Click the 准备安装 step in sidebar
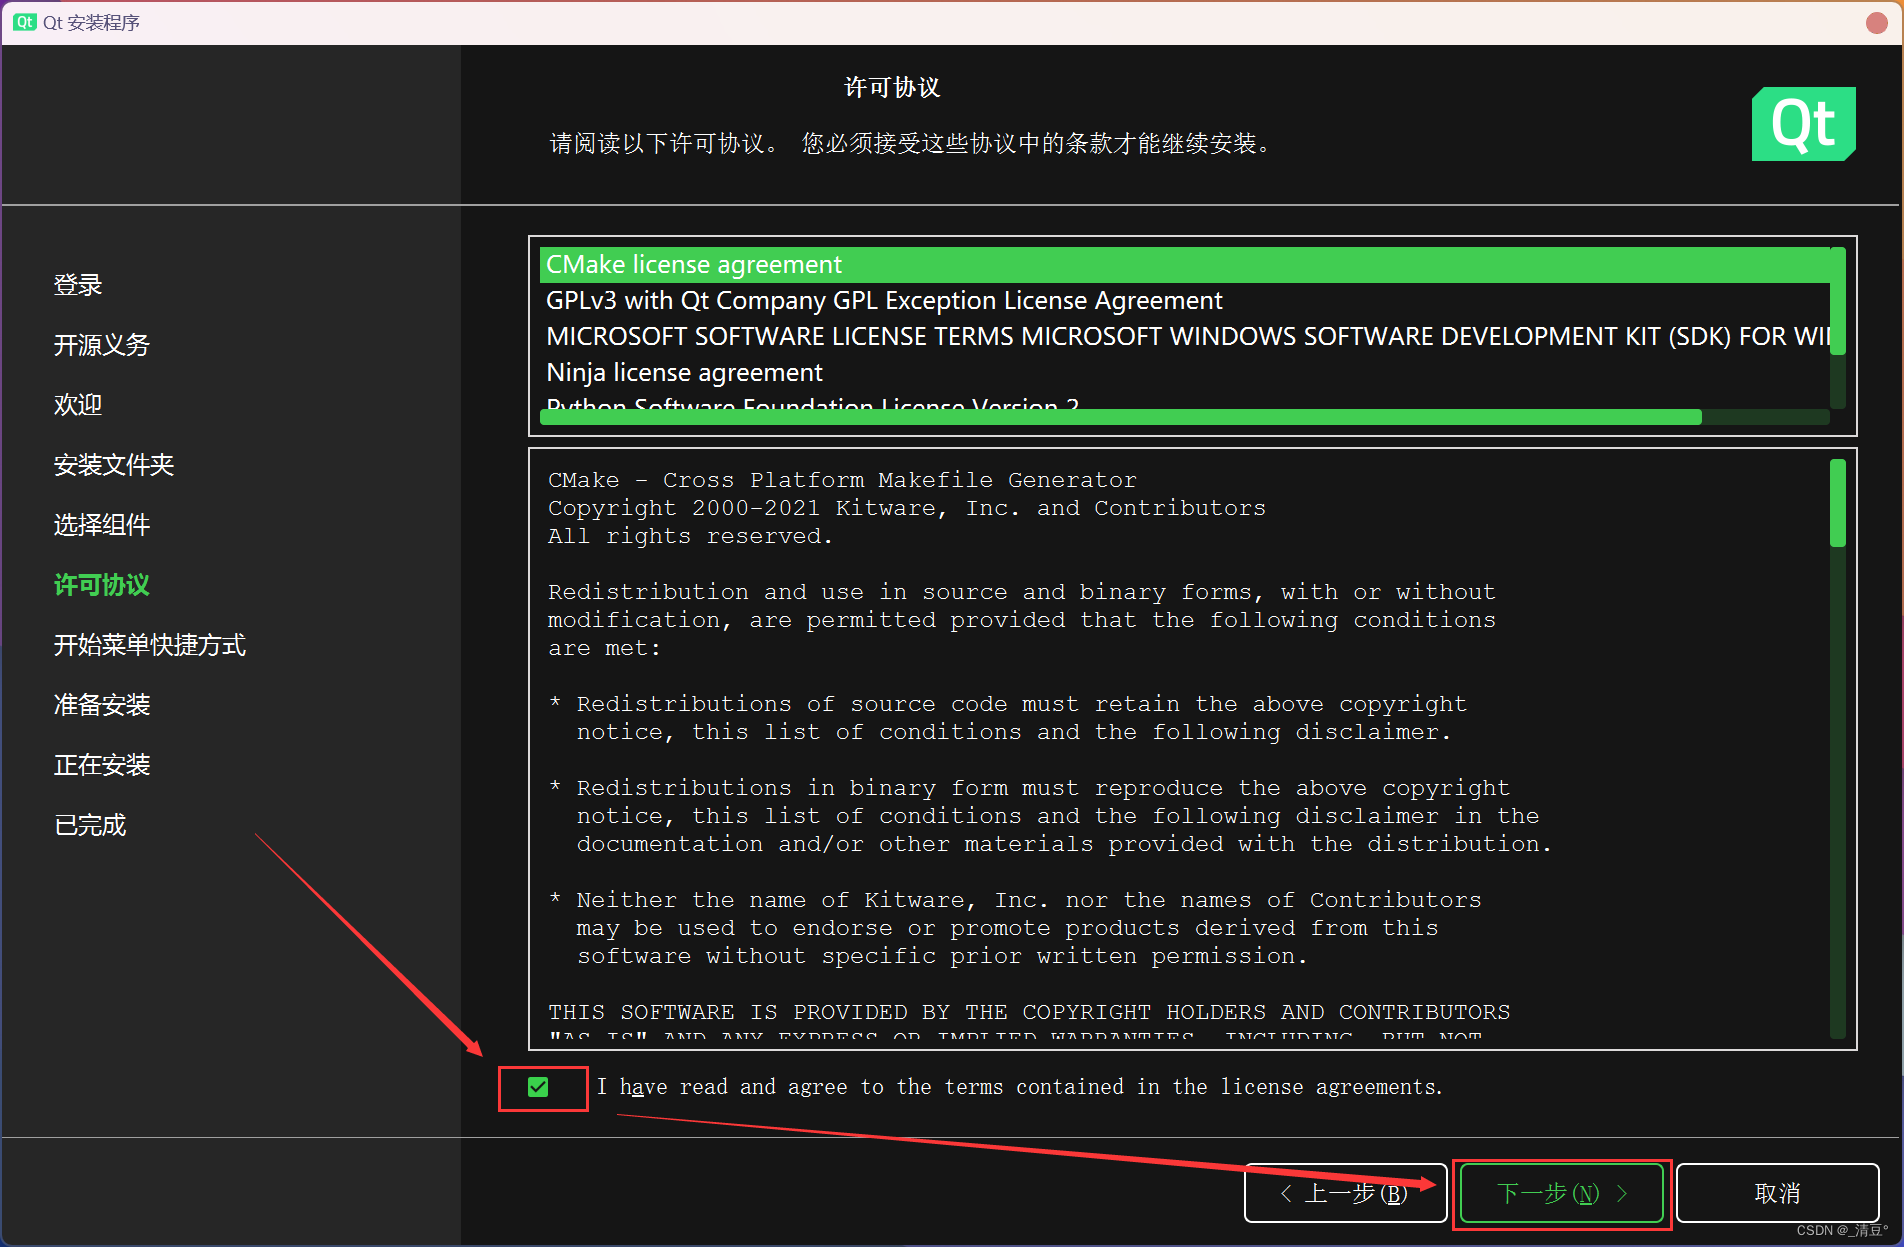Image resolution: width=1904 pixels, height=1247 pixels. pyautogui.click(x=102, y=705)
